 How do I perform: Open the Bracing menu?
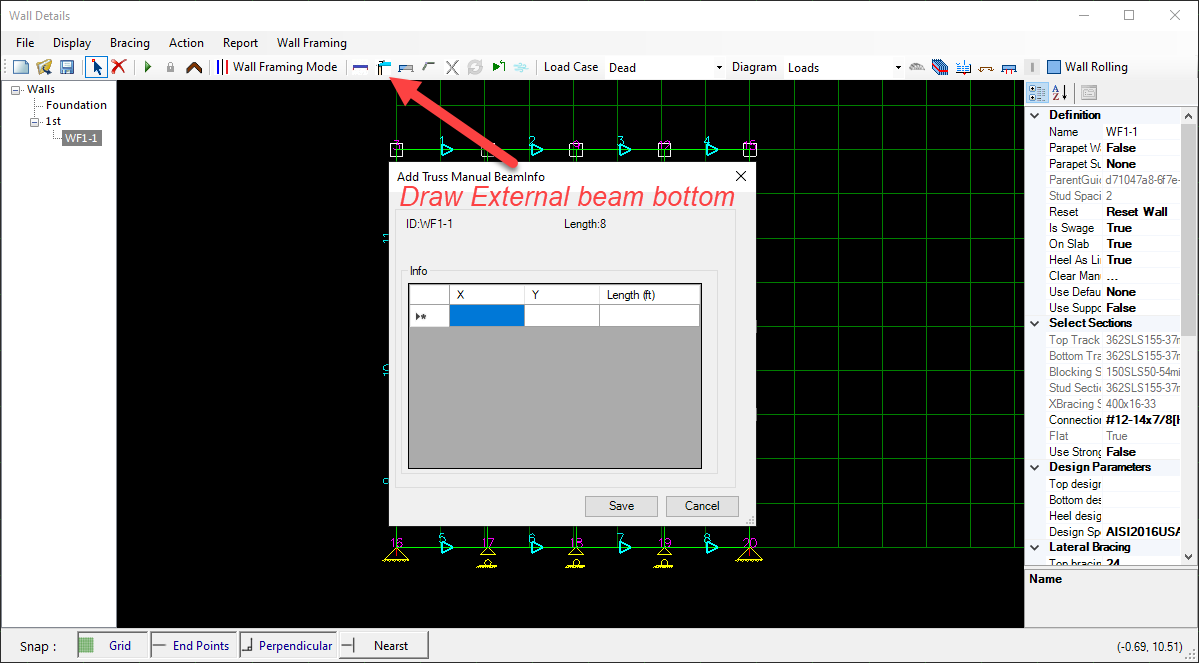130,43
